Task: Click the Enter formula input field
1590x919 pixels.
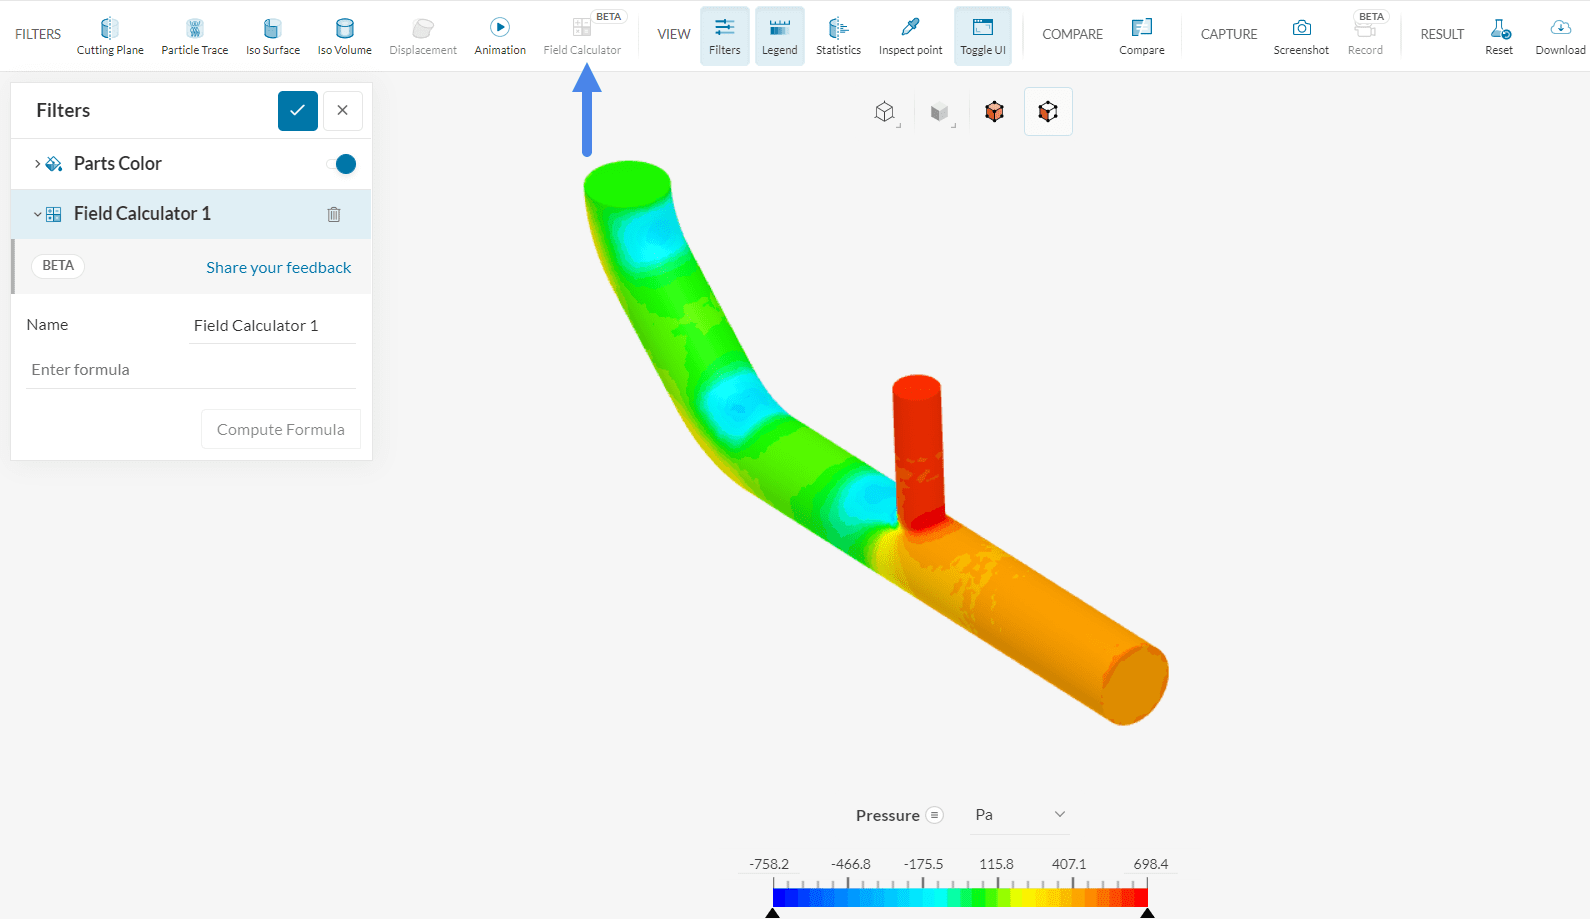Action: 190,370
